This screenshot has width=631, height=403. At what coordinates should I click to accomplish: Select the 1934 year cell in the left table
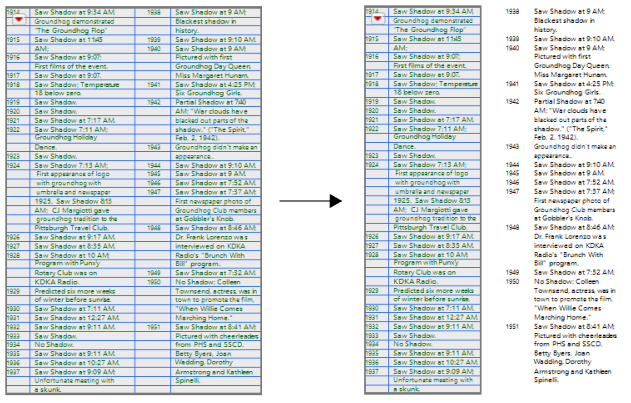[x=13, y=345]
